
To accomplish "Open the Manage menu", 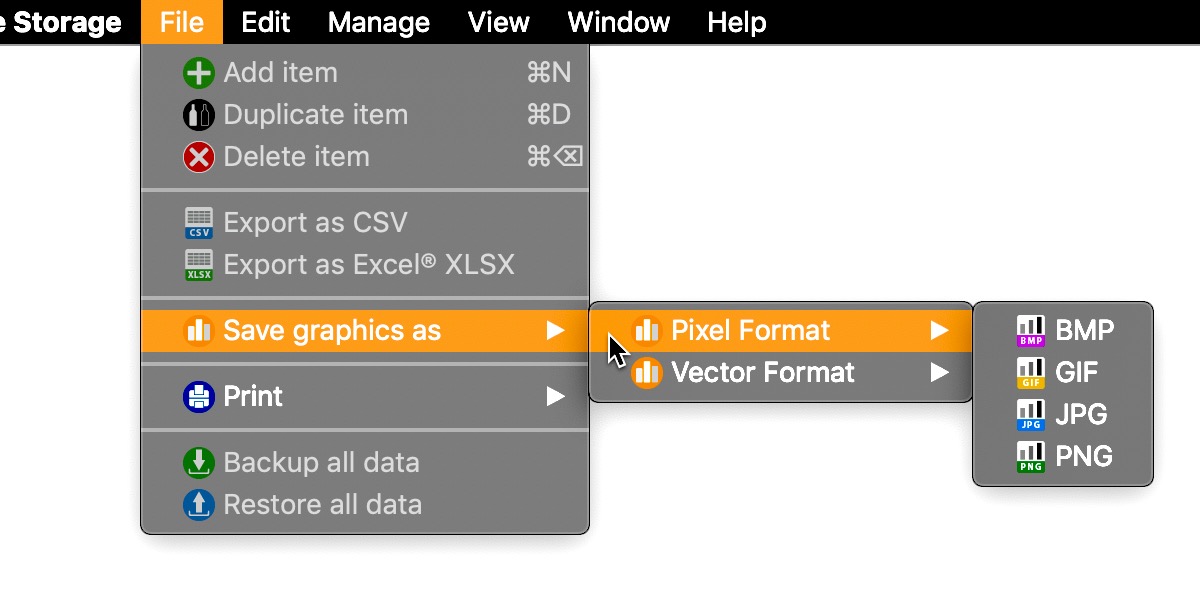I will pos(379,22).
